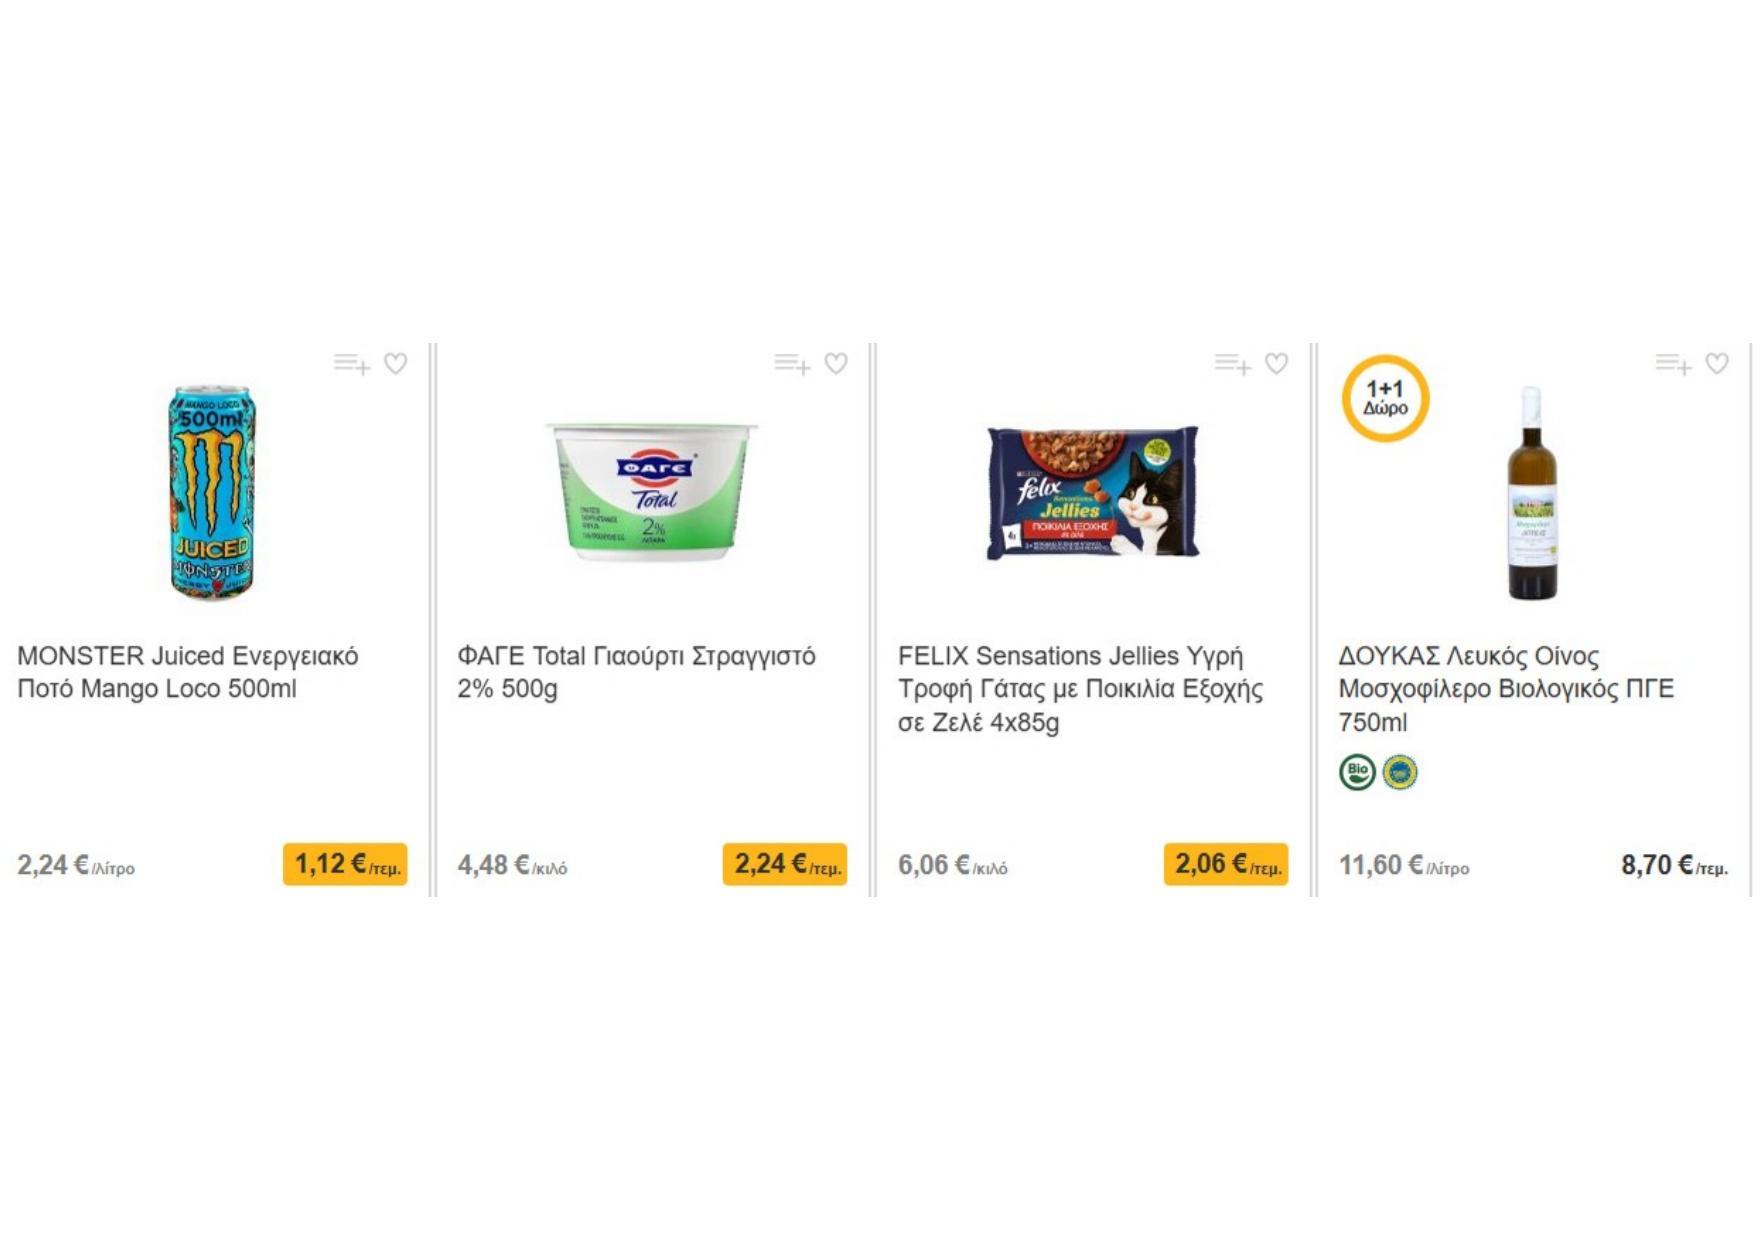Add ΦΑΓΕ Total yogurt to a list
Screen dimensions: 1754x1240
tap(791, 364)
